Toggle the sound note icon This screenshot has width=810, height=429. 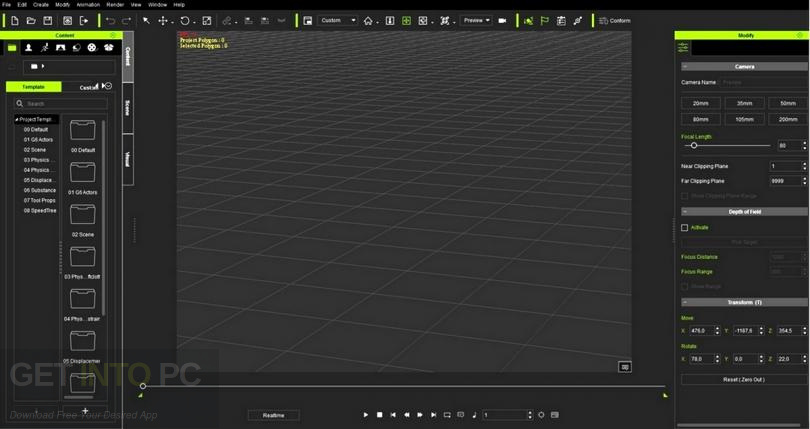tap(474, 415)
